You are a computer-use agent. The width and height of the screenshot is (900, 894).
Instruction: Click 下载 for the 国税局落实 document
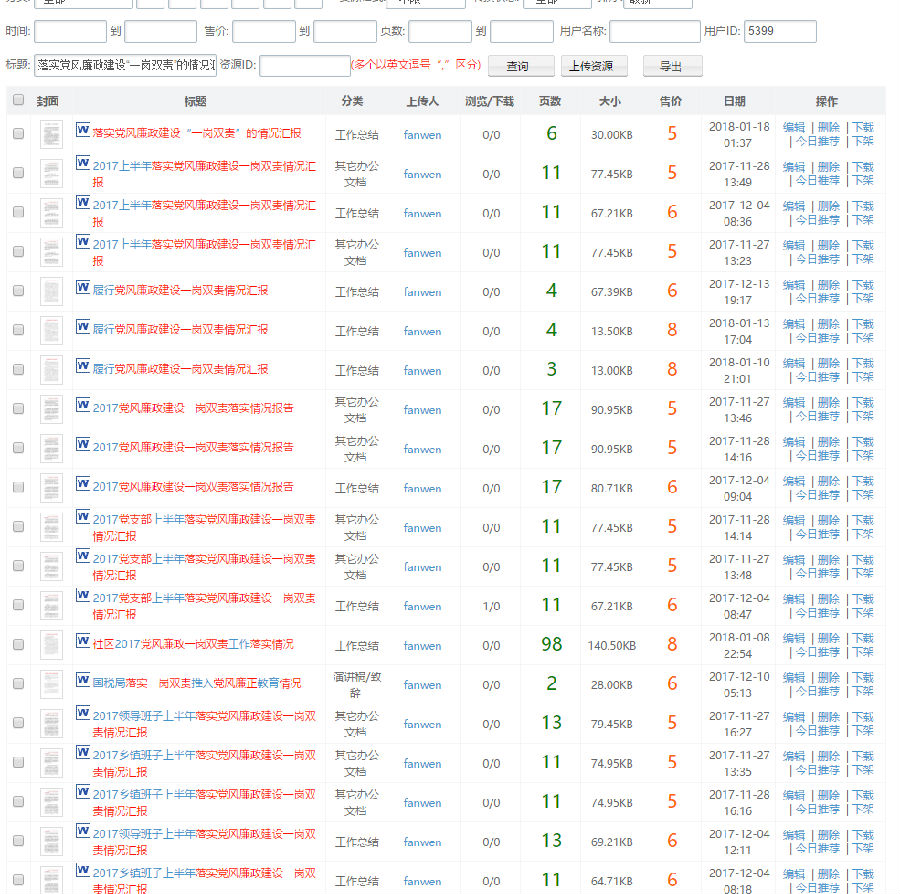(862, 677)
